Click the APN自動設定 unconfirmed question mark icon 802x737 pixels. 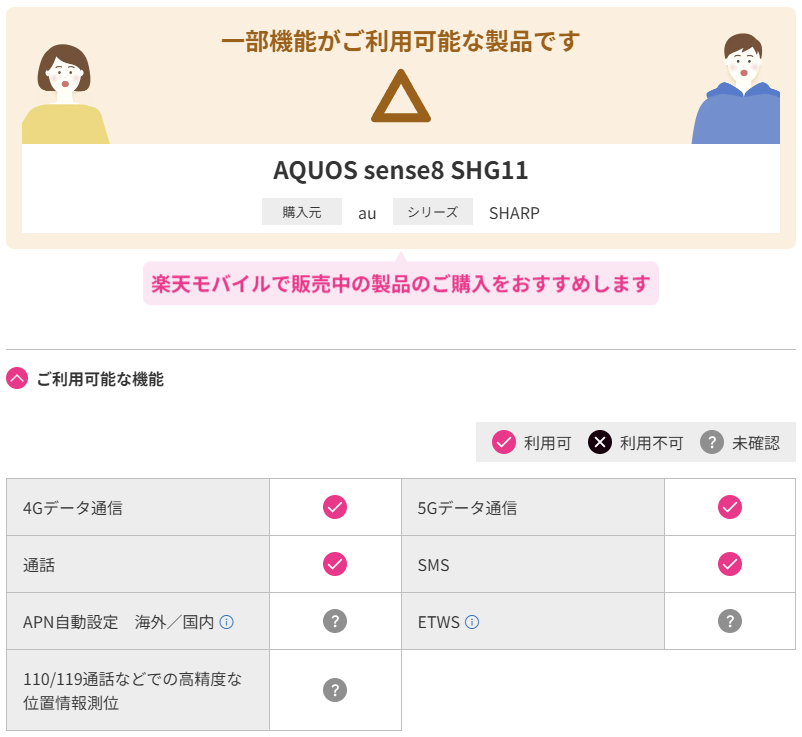pos(335,621)
